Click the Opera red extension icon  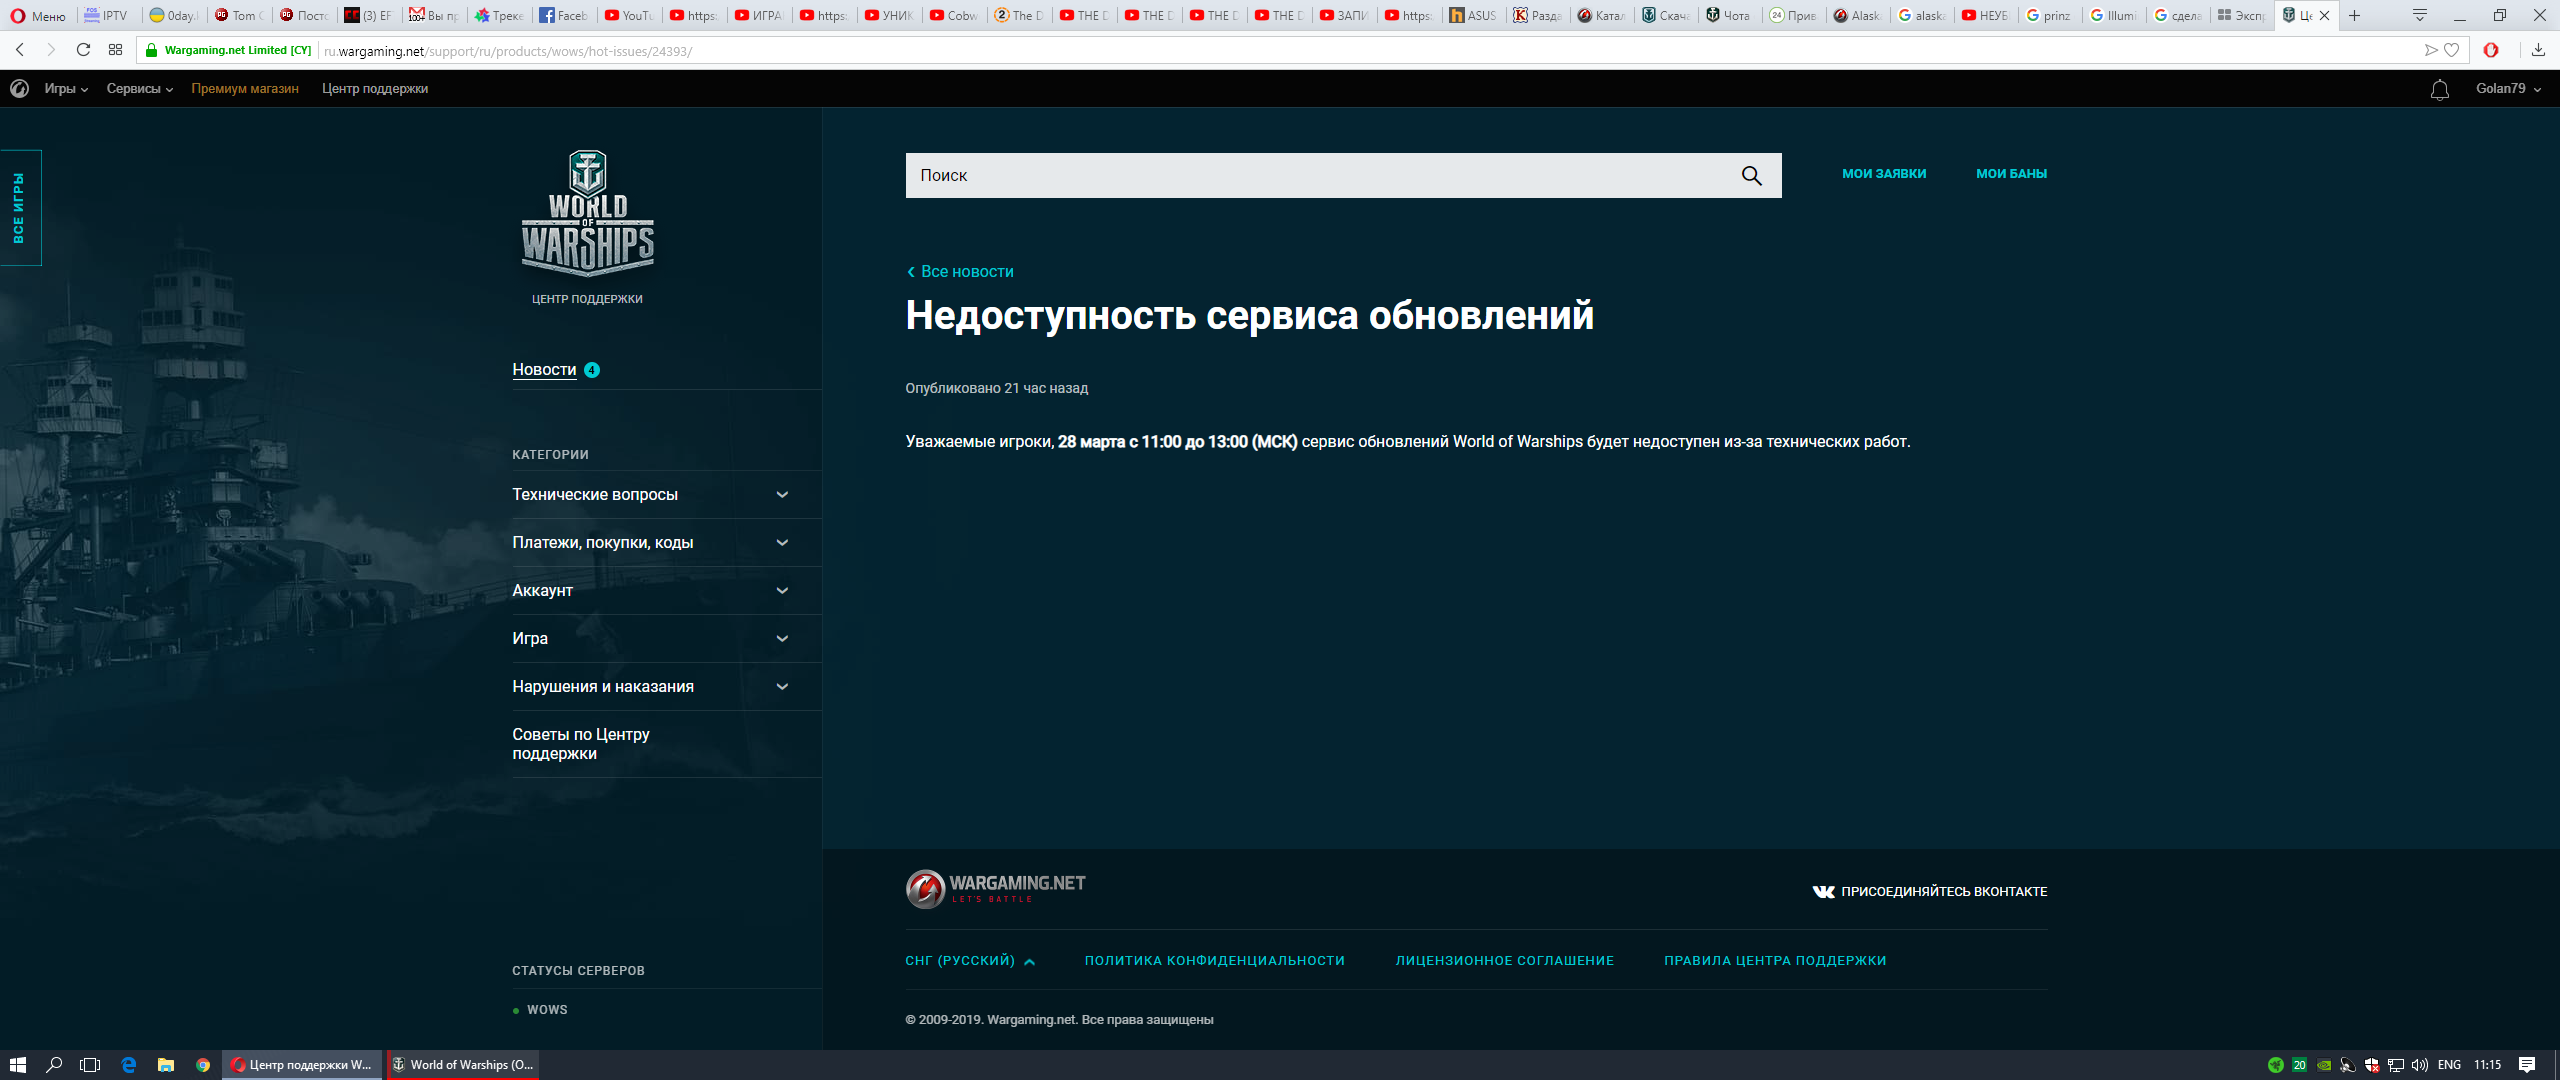2491,50
